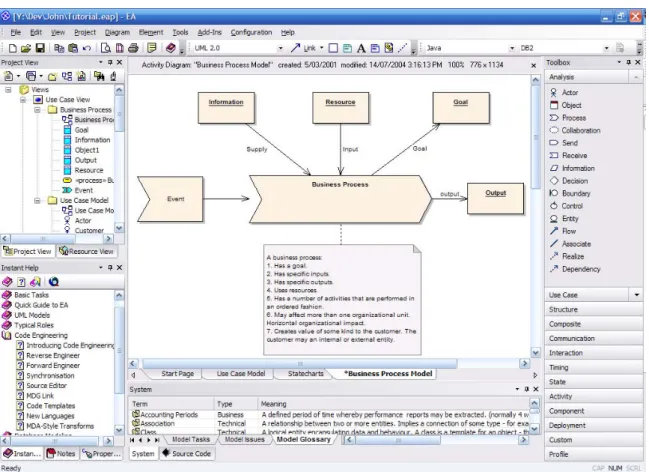
Task: Select Customer in the project tree
Action: tap(89, 230)
